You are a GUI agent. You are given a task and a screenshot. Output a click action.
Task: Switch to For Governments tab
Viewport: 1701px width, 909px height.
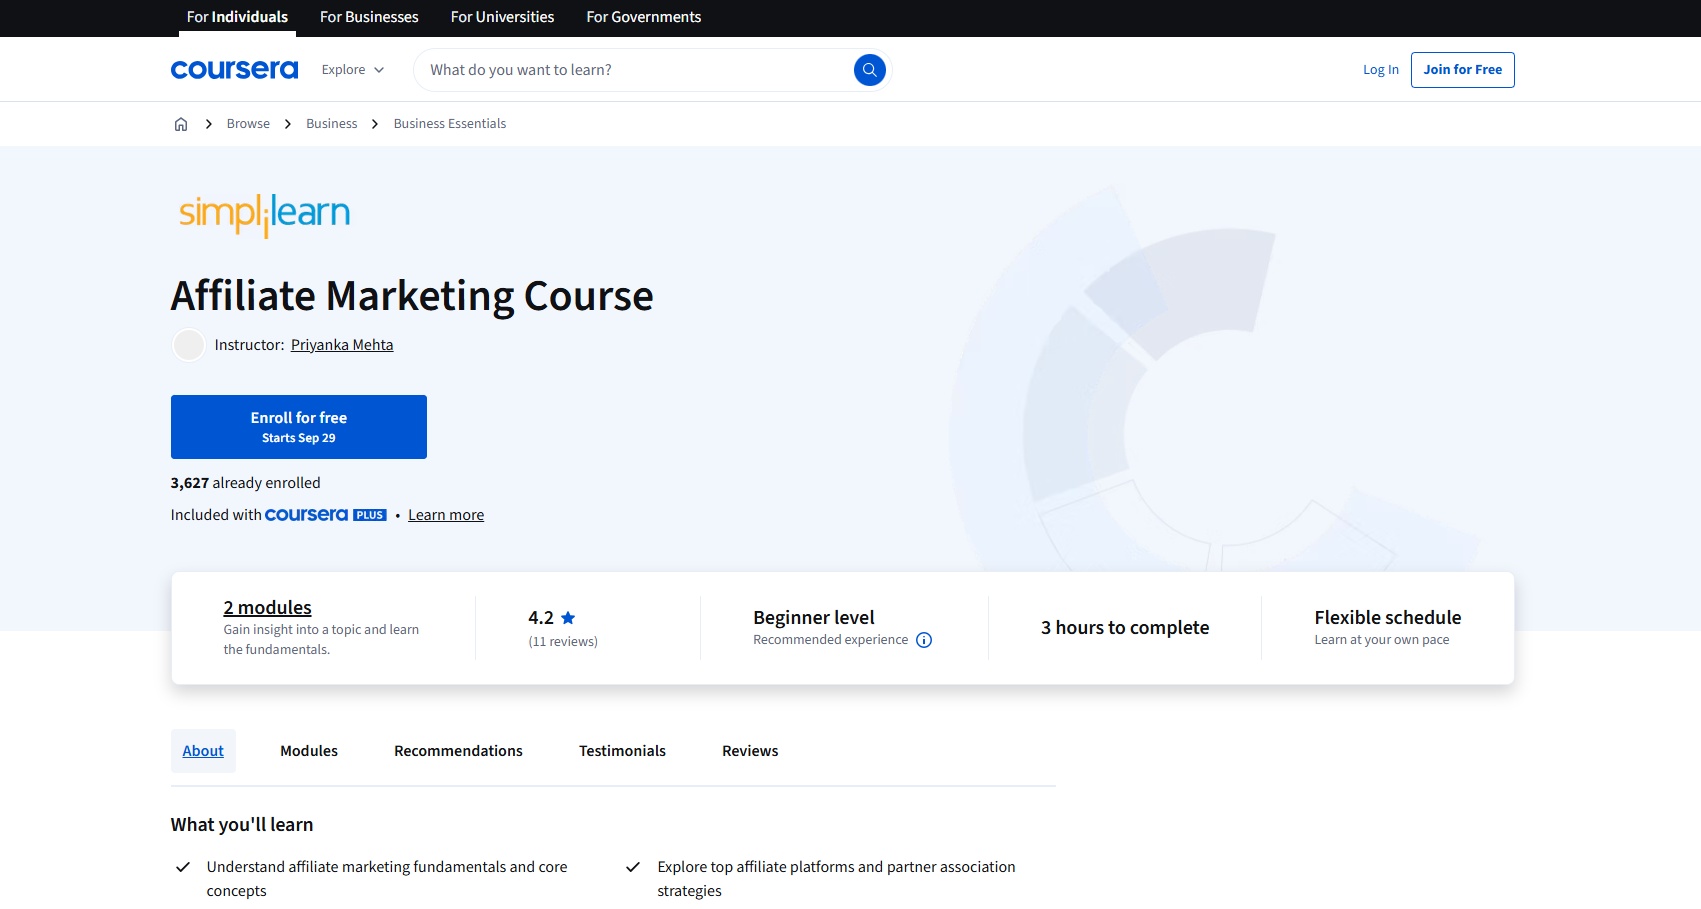[644, 17]
